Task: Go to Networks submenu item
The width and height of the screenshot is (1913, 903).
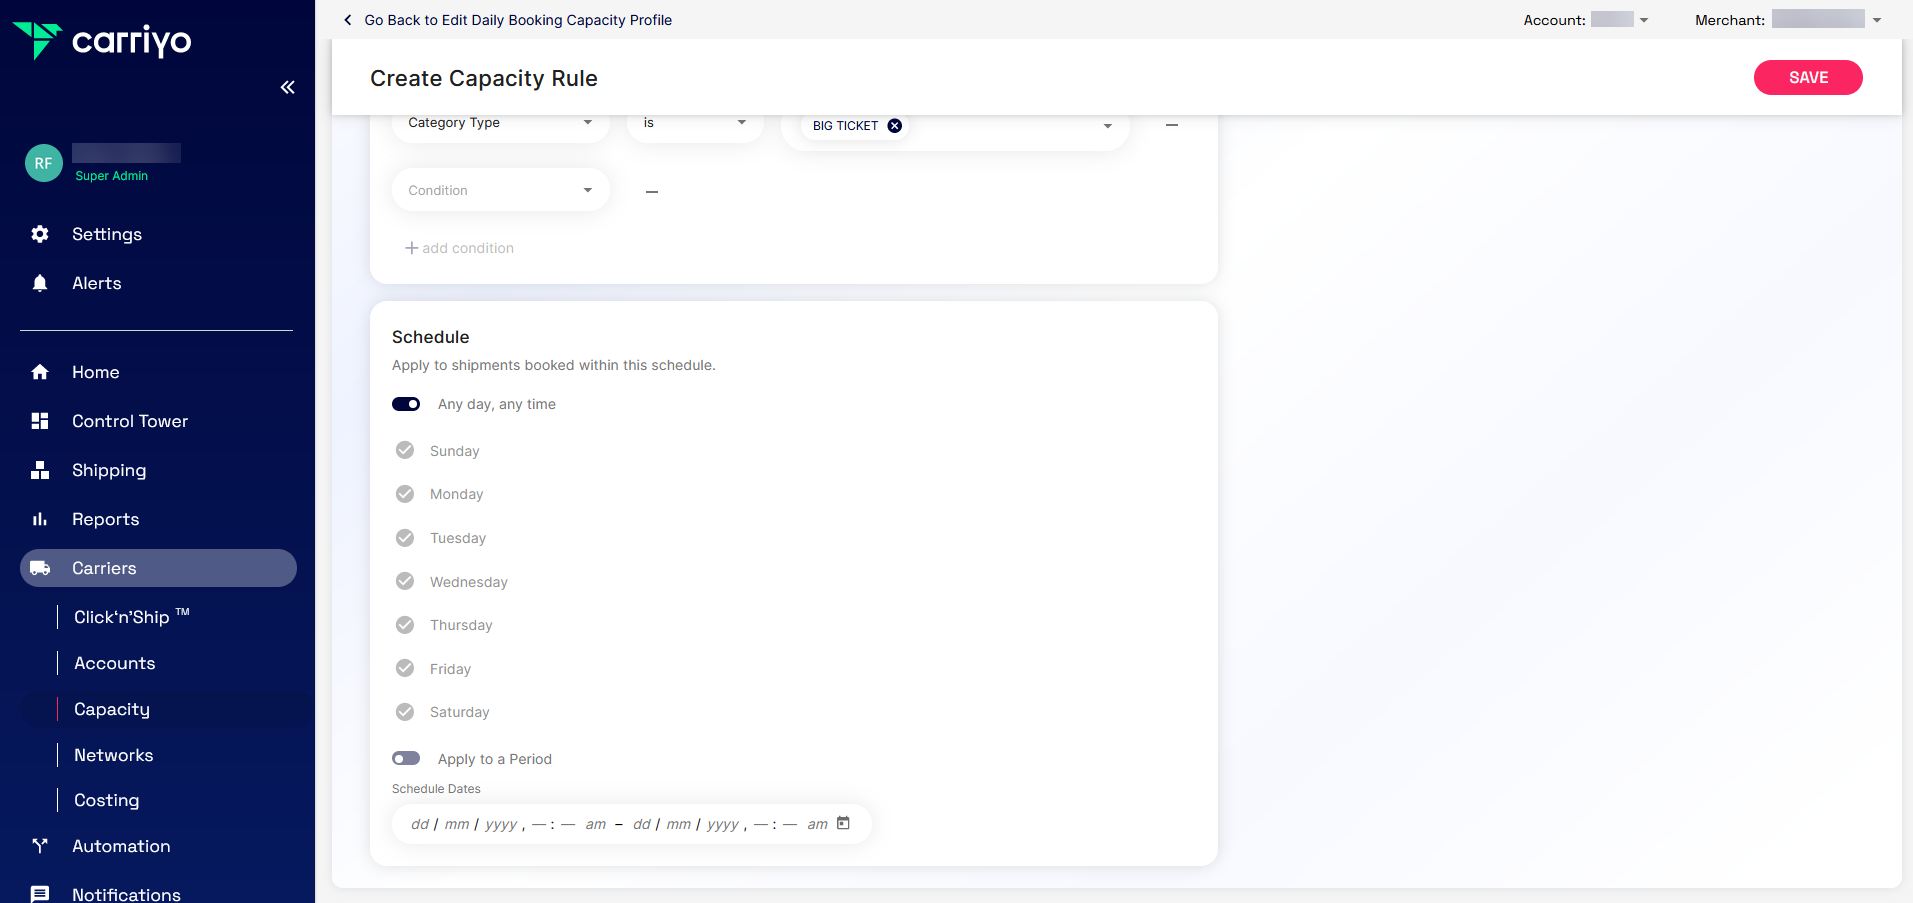Action: [114, 755]
